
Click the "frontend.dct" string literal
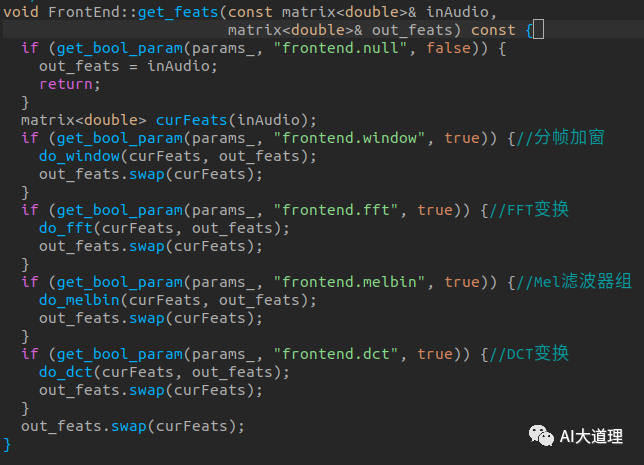(x=336, y=354)
